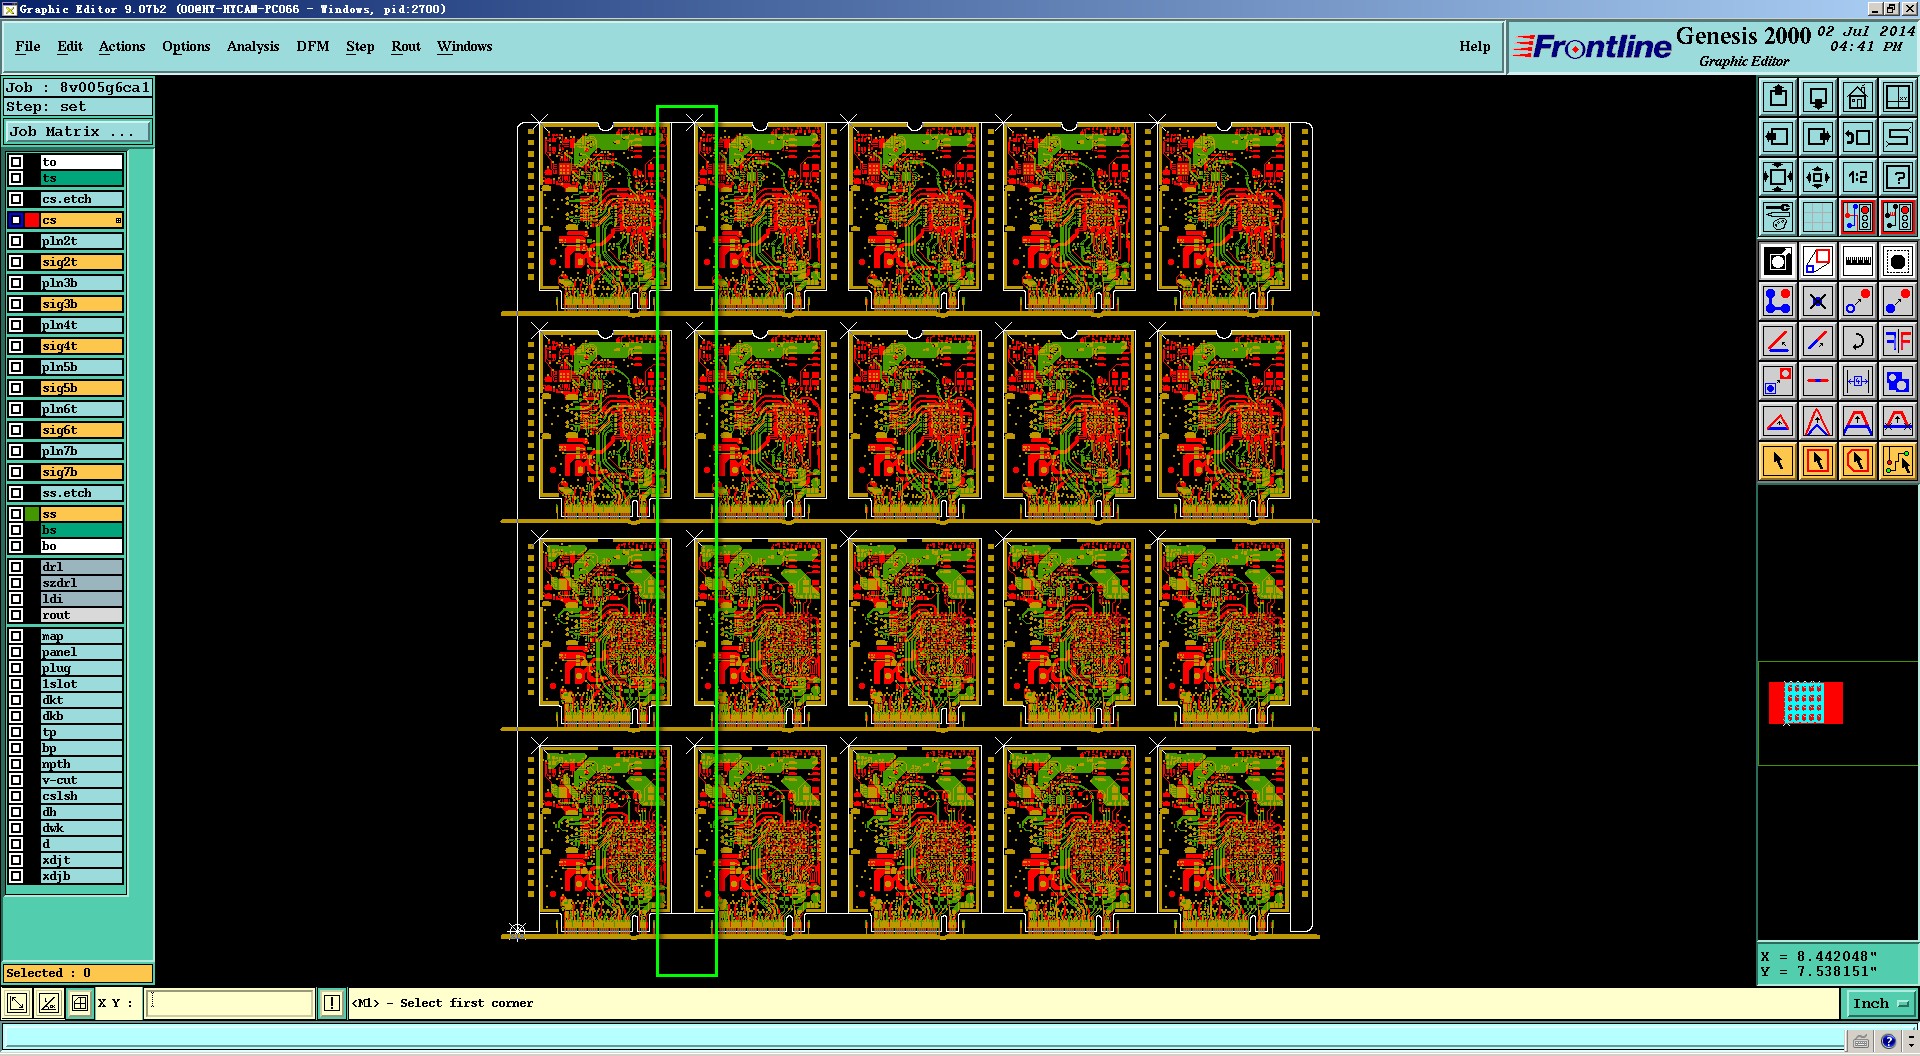Toggle the 'ss' layer display box
This screenshot has width=1920, height=1056.
point(16,514)
